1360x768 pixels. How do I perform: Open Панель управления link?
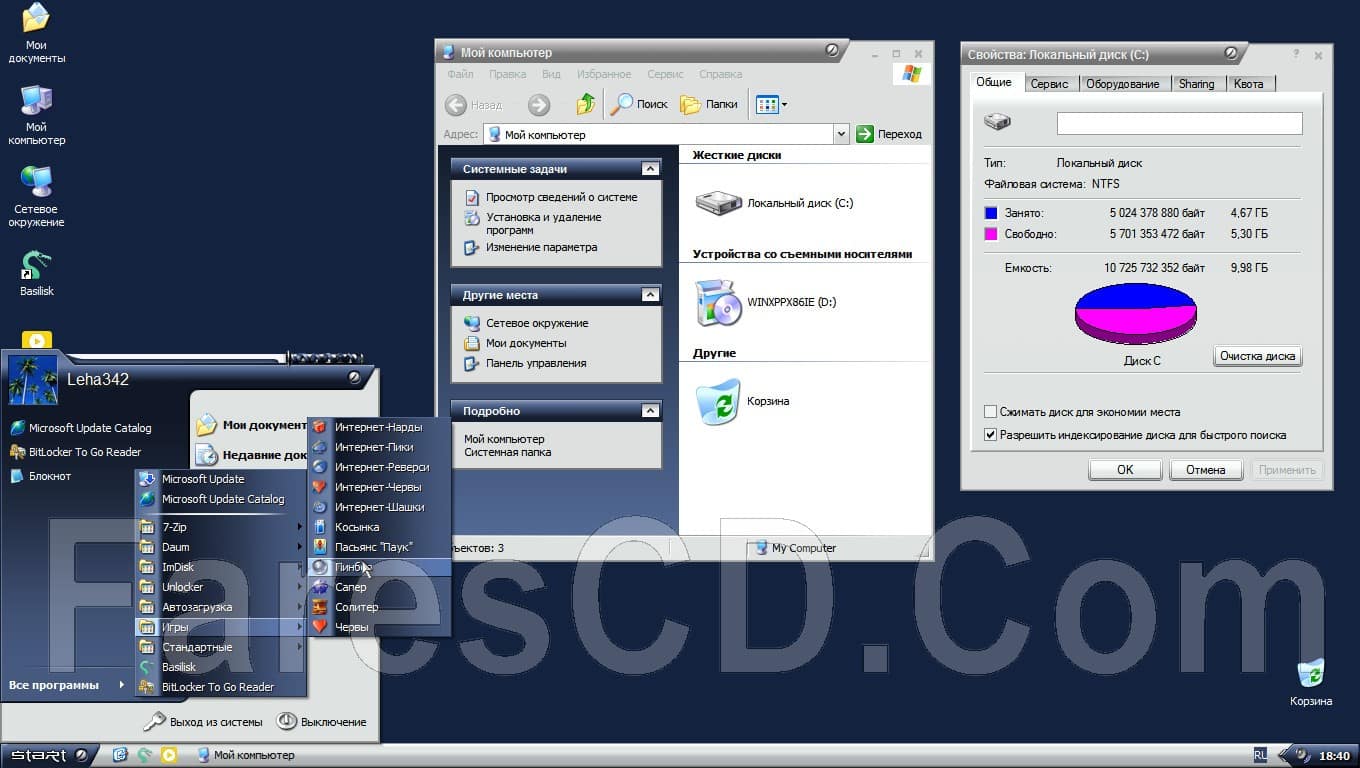pos(536,363)
